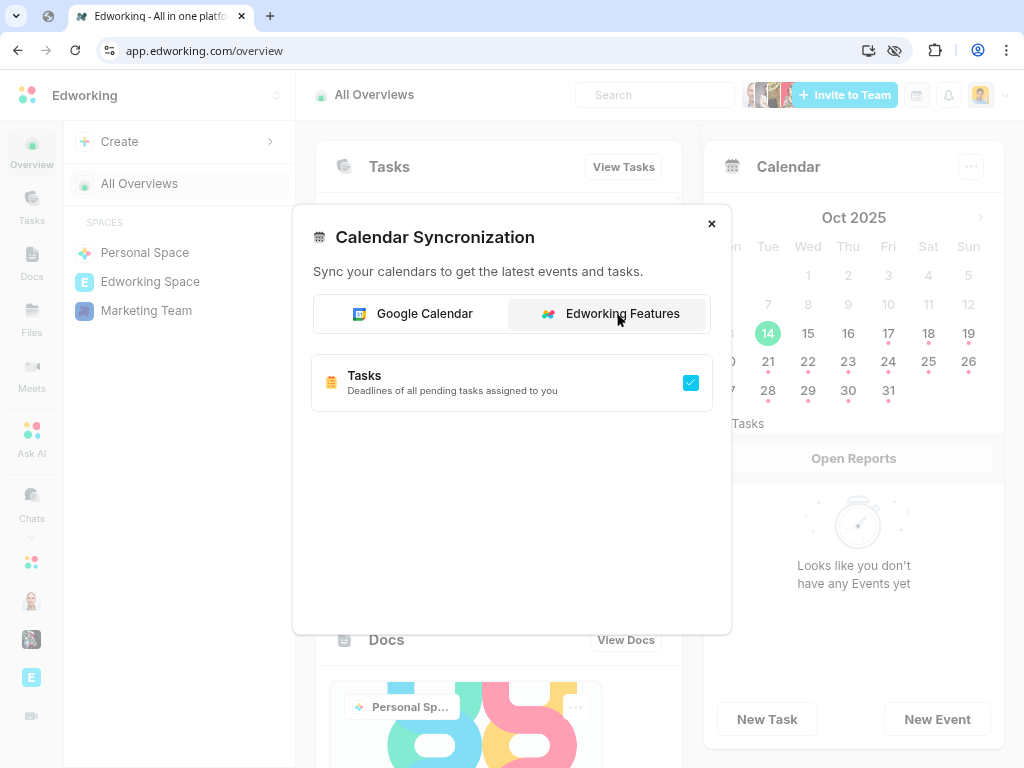Go to Files in sidebar
The image size is (1024, 768).
pos(32,318)
